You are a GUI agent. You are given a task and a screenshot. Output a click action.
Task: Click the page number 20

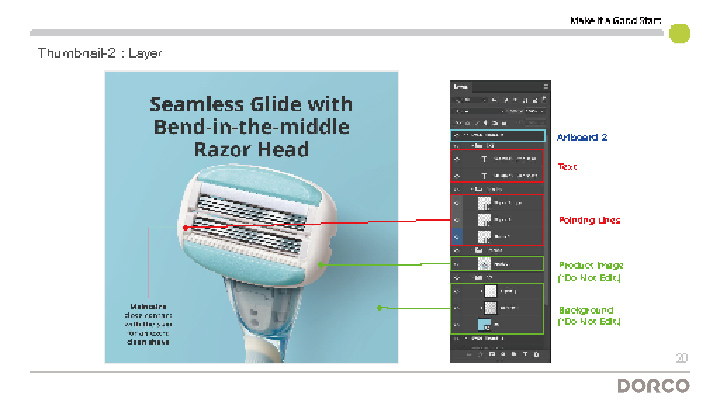click(681, 358)
